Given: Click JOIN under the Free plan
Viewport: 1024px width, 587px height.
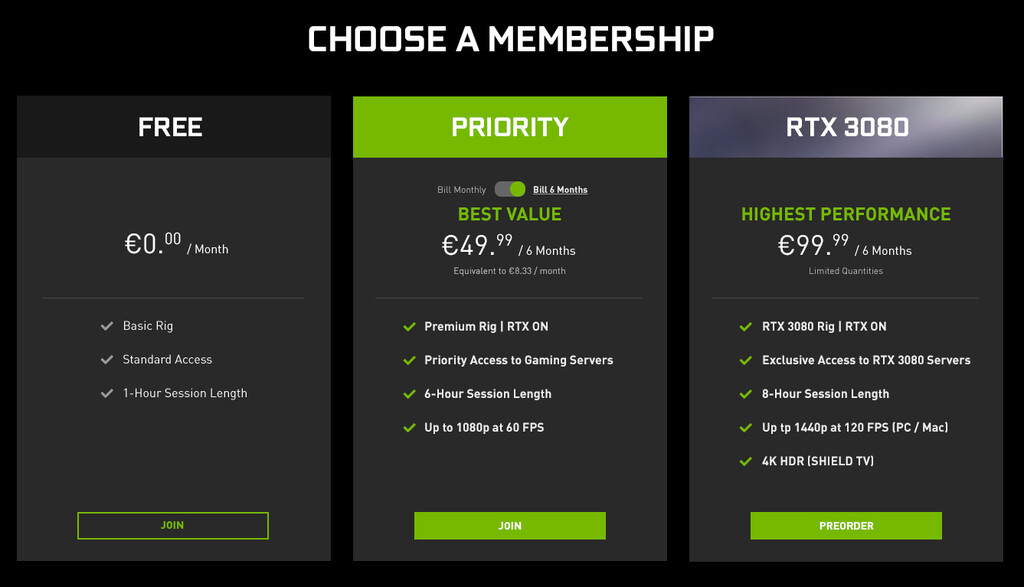Looking at the screenshot, I should (172, 525).
